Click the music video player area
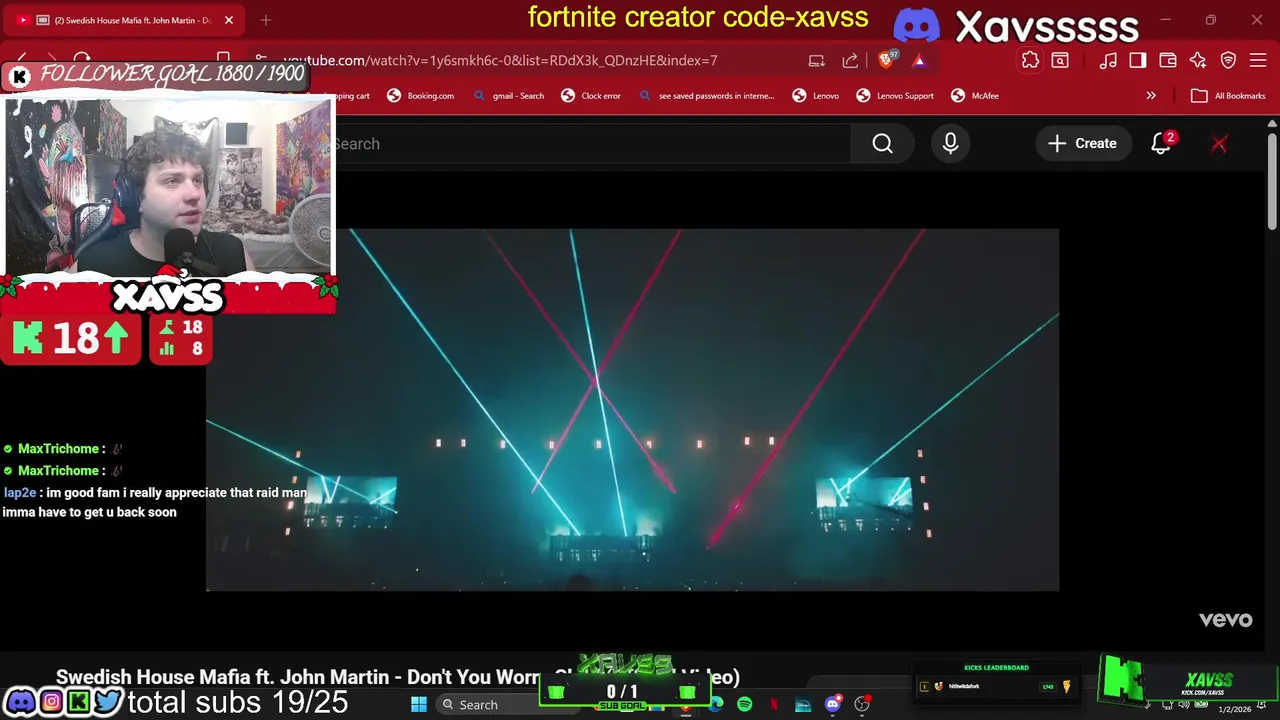 click(632, 410)
